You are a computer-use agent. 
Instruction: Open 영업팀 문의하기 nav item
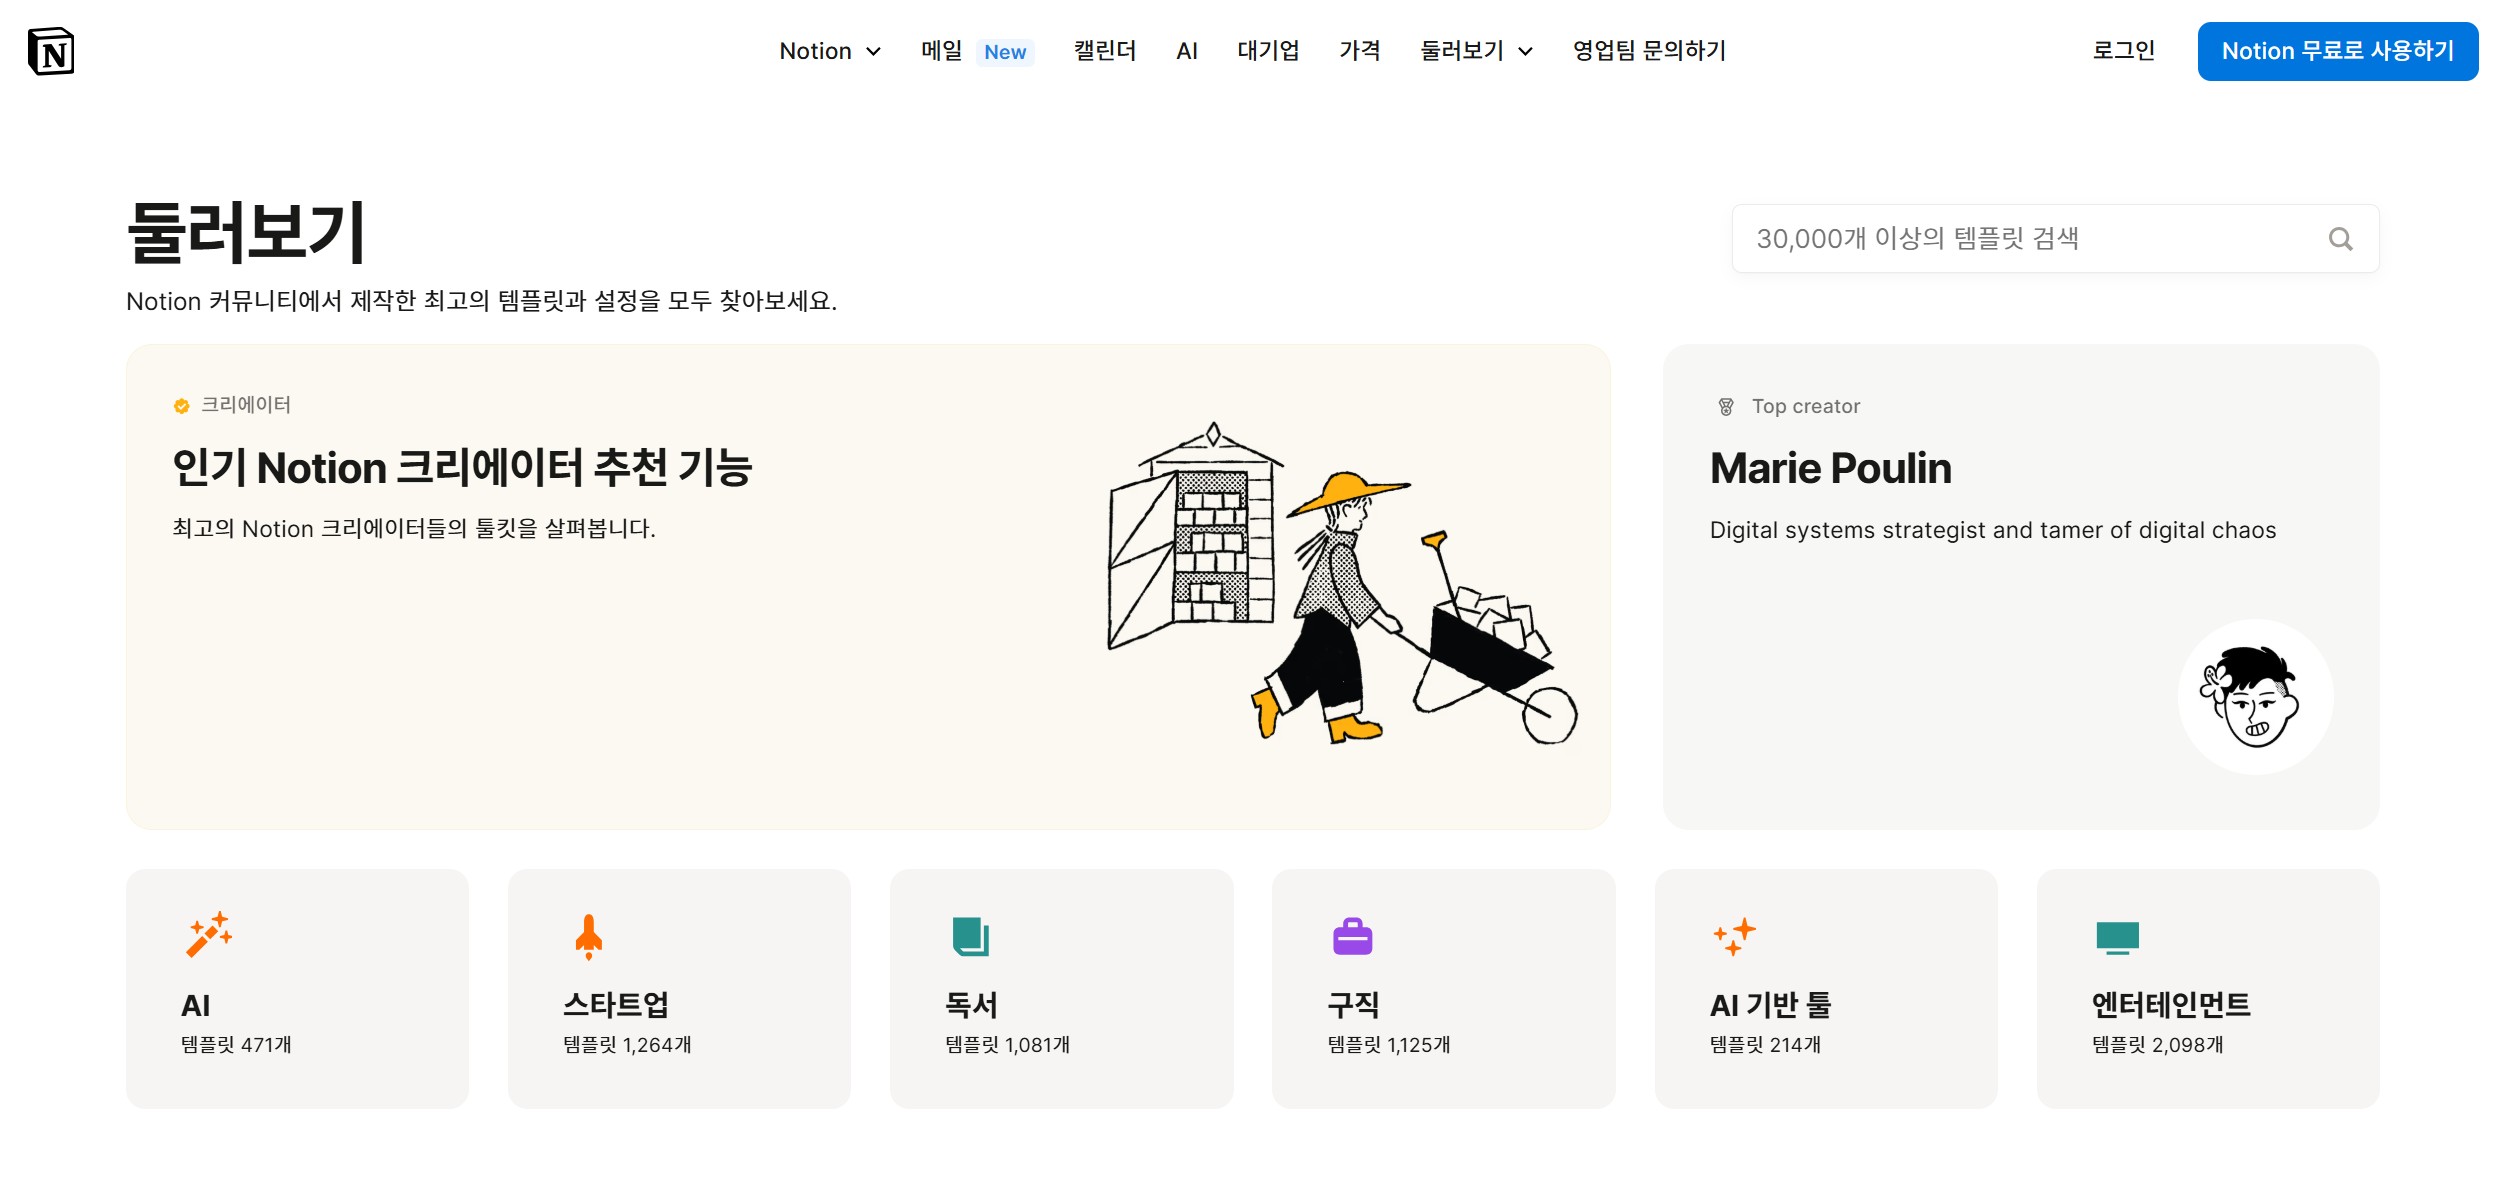tap(1649, 51)
